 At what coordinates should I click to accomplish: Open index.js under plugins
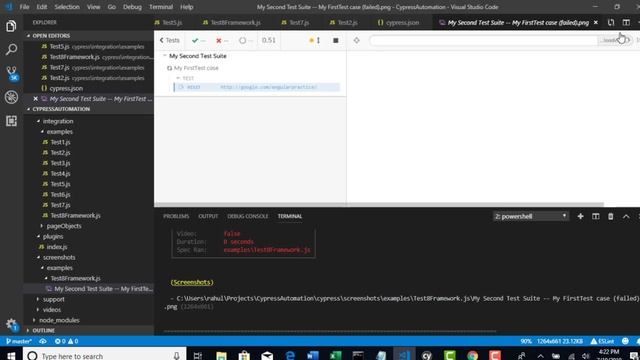pyautogui.click(x=57, y=247)
